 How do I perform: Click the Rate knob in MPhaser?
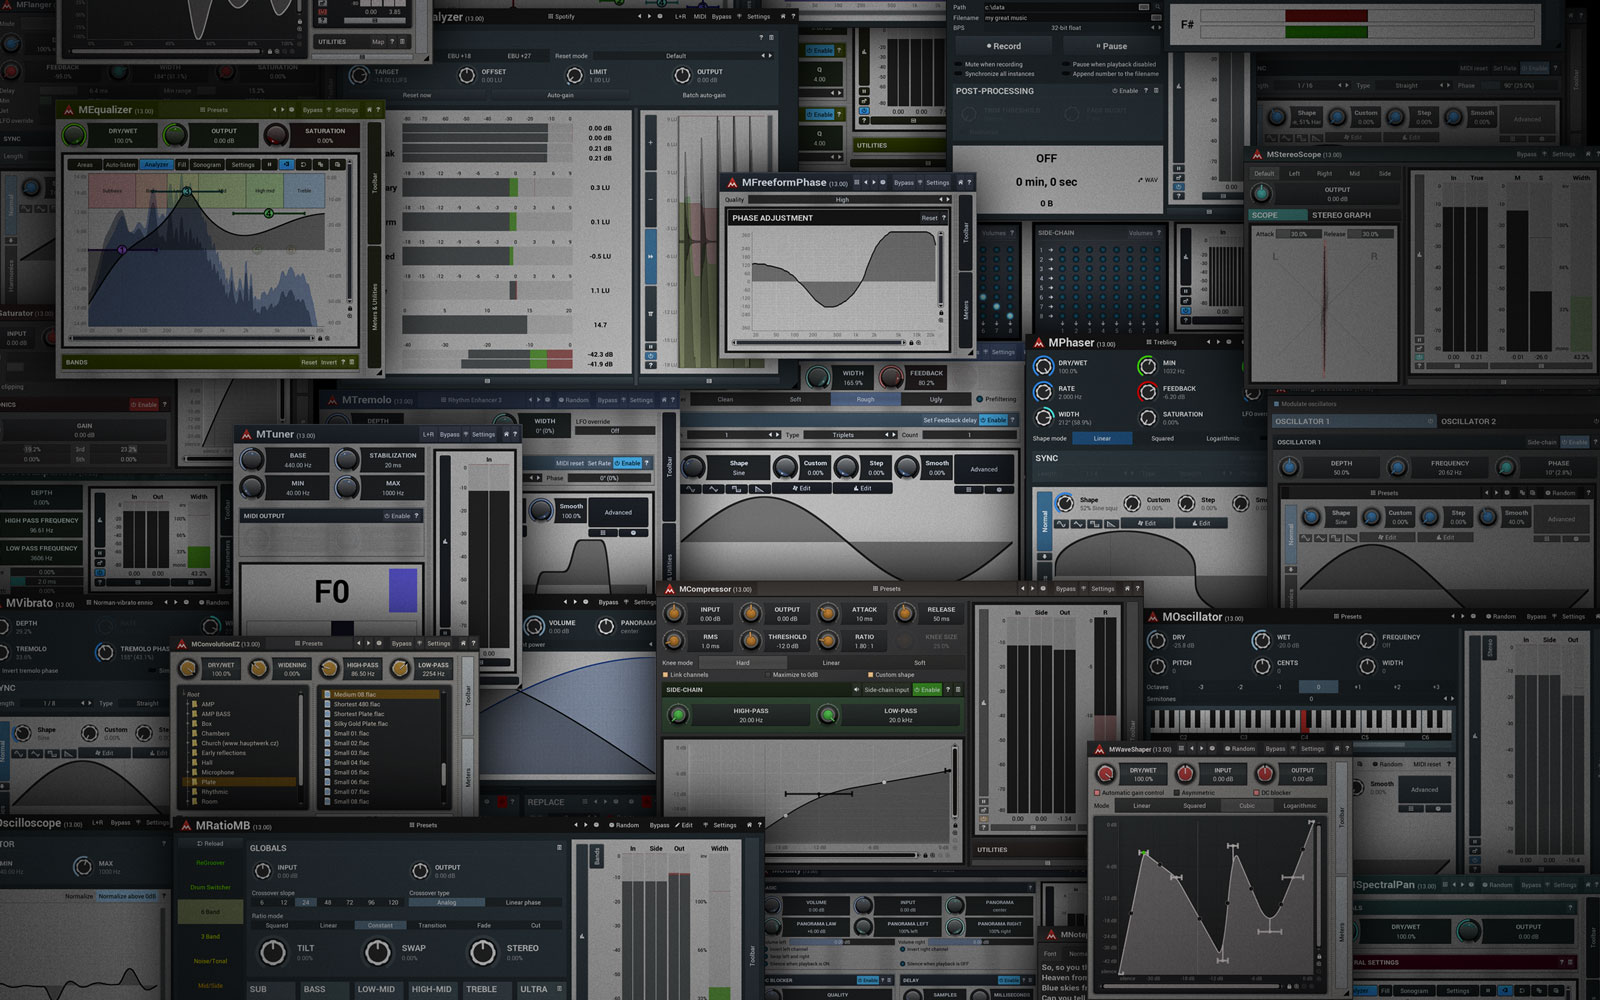click(1043, 392)
